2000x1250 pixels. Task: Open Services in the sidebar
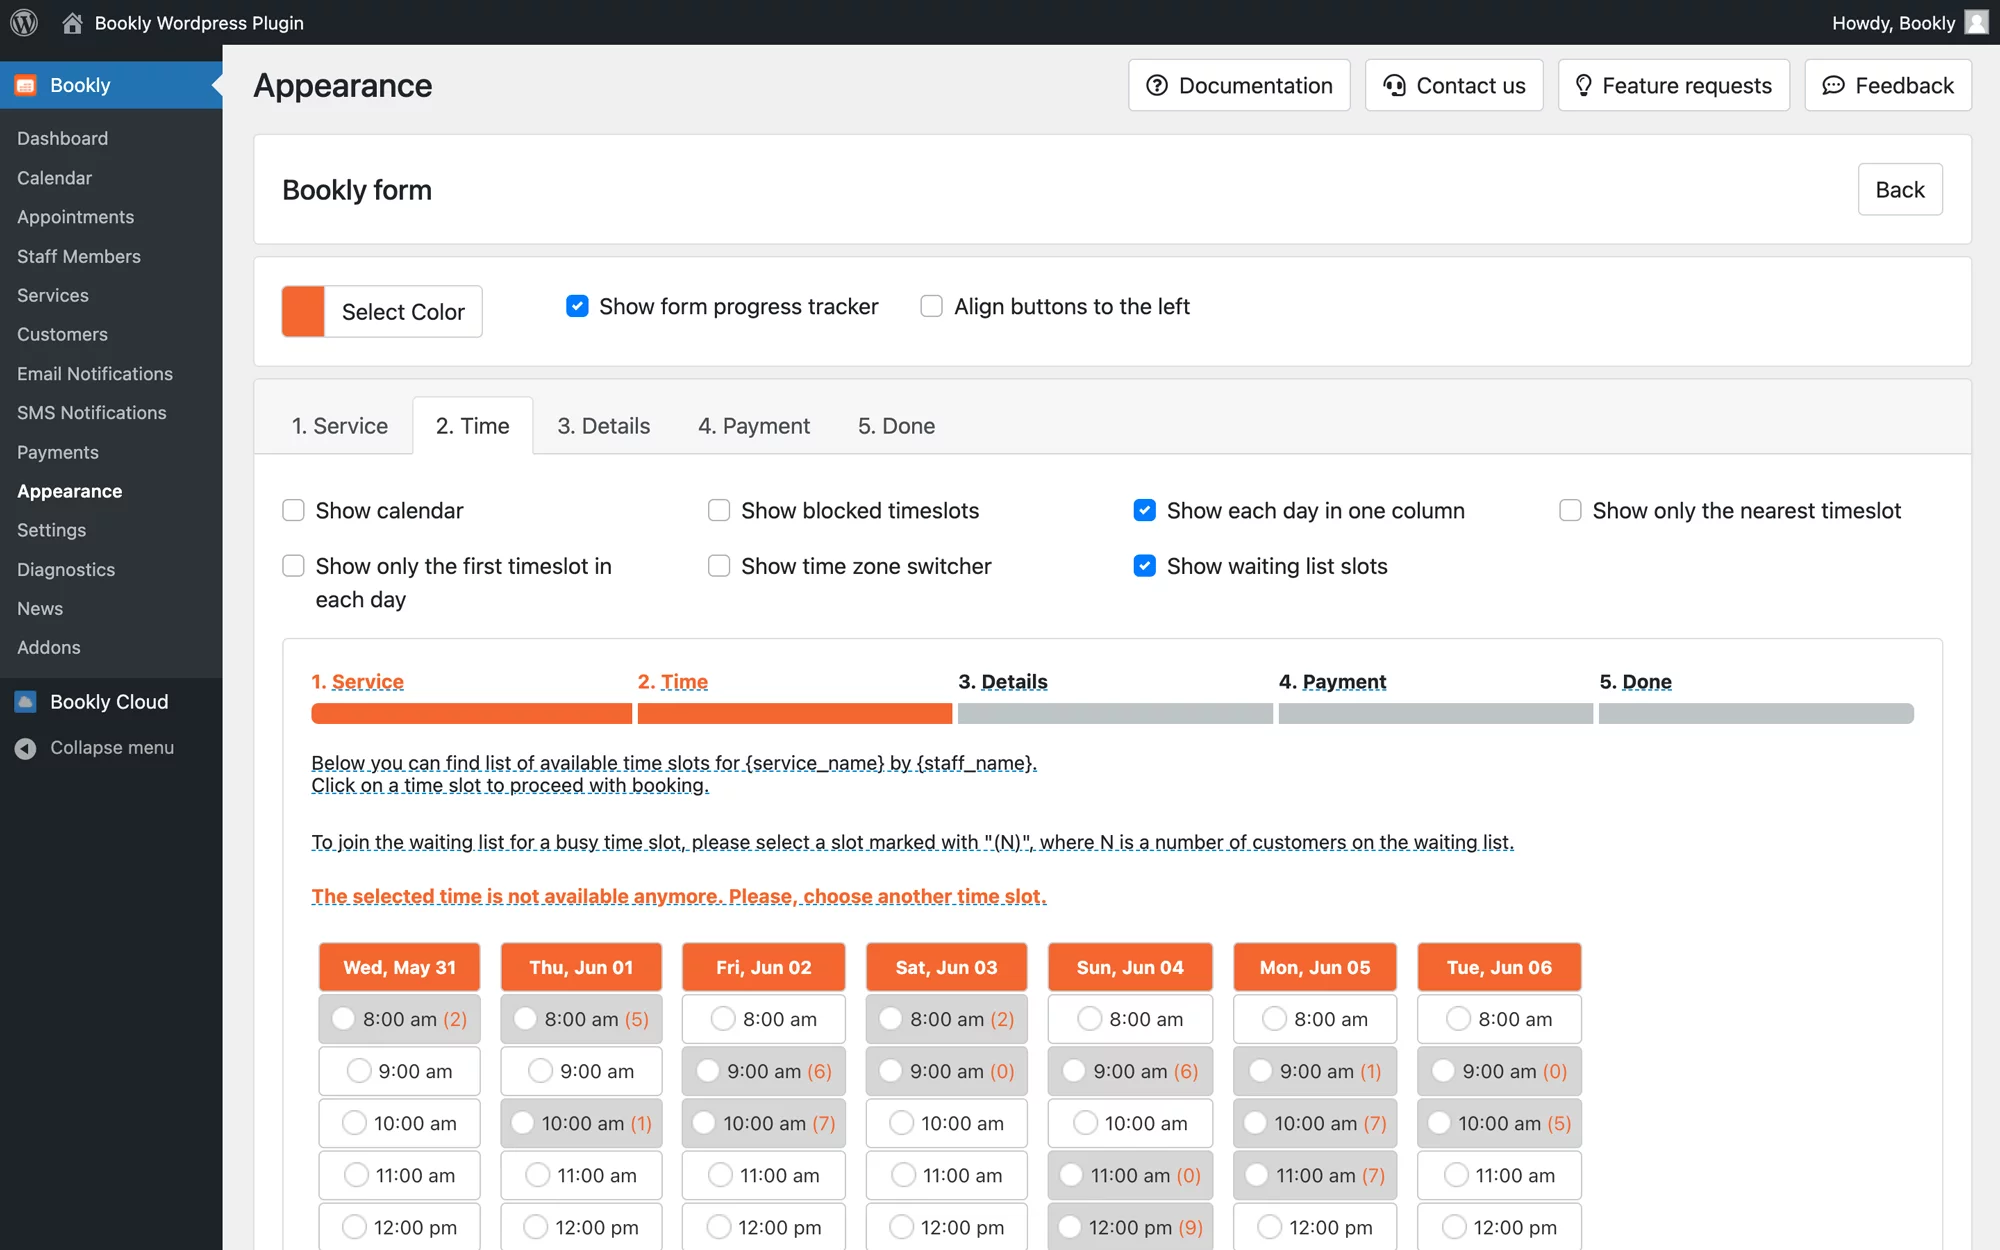pyautogui.click(x=53, y=295)
